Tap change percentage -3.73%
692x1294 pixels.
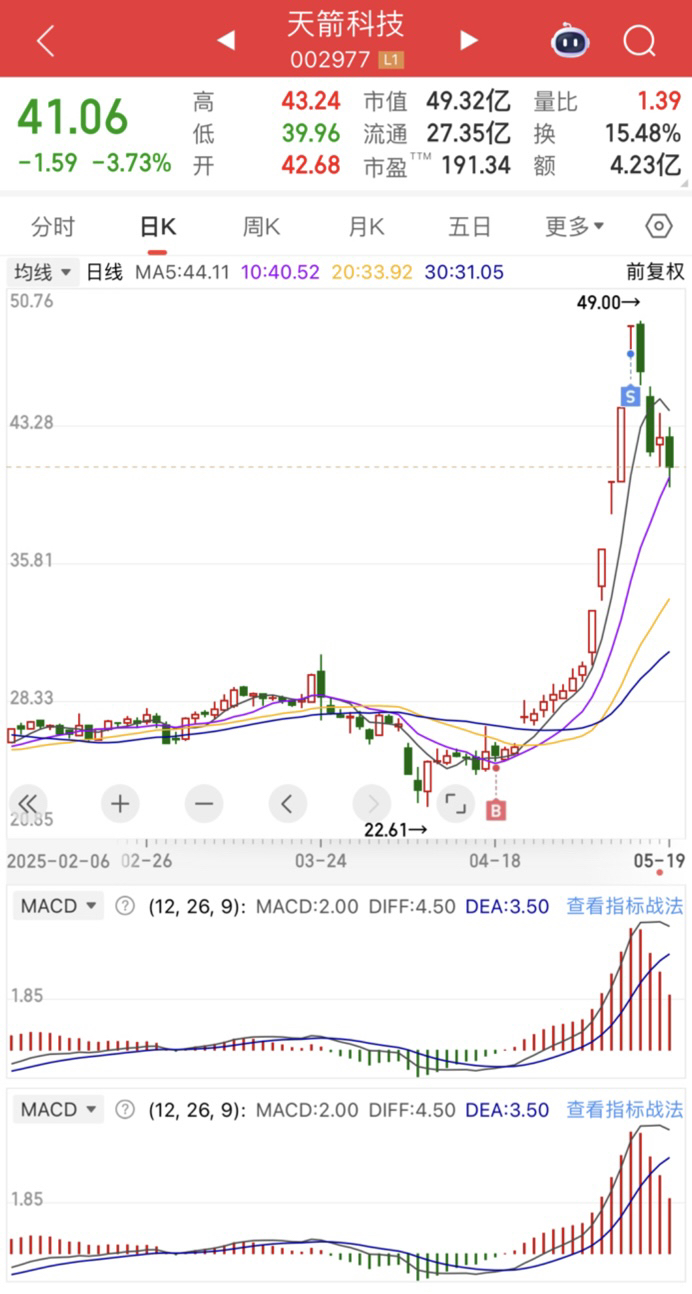(x=131, y=162)
